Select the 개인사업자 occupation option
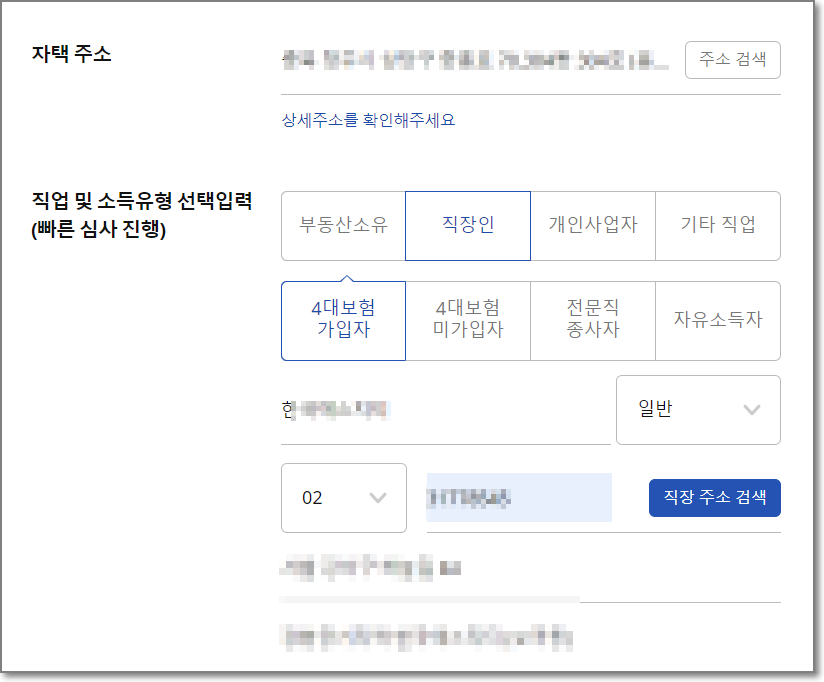 point(593,226)
